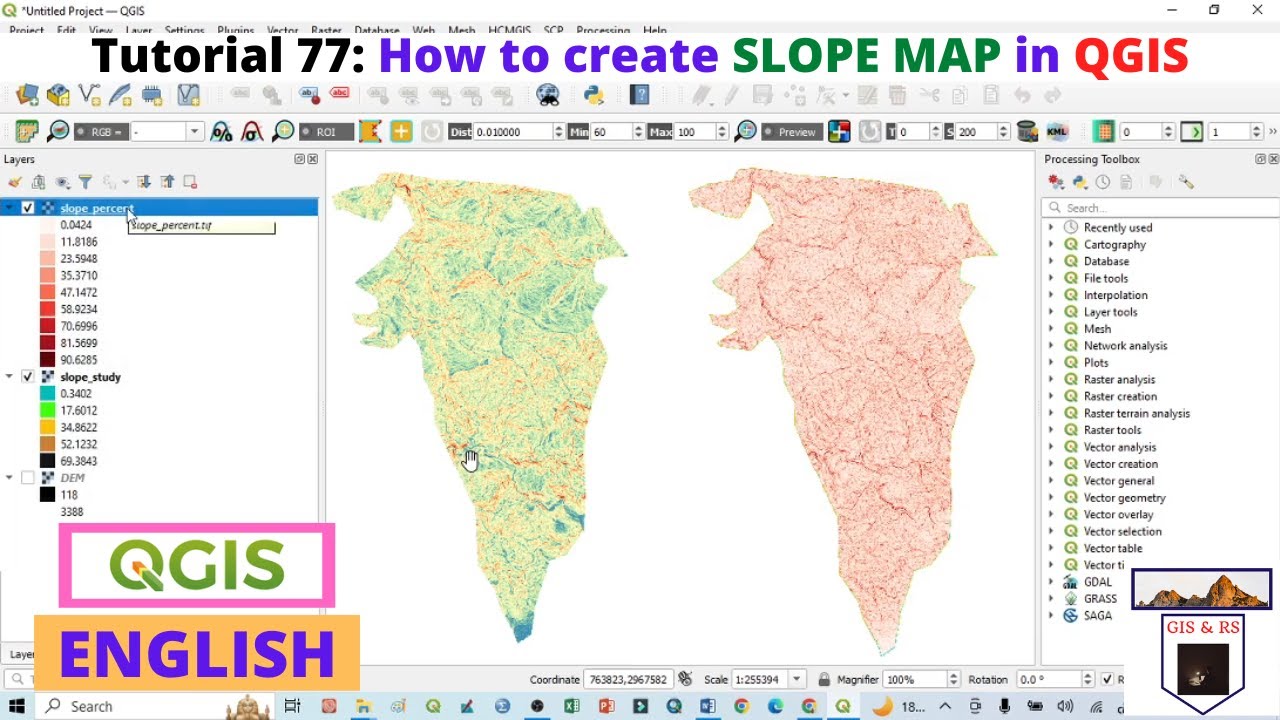1280x720 pixels.
Task: Click Remove Layer icon in Layers panel
Action: point(190,182)
